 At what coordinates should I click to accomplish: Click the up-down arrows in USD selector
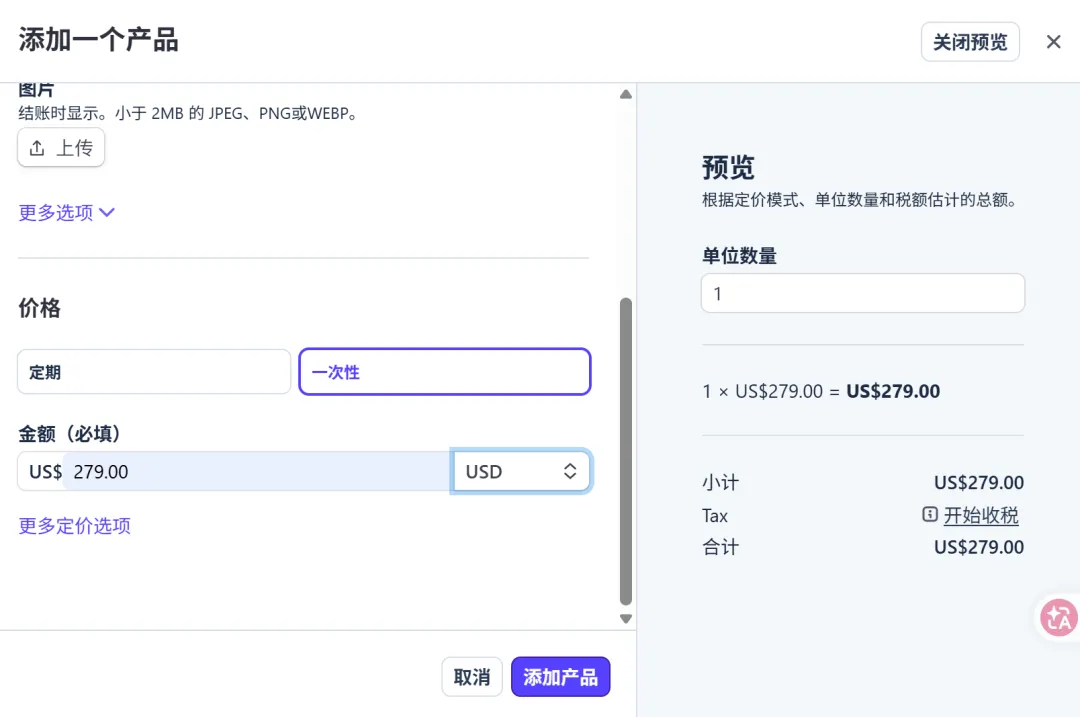pos(570,472)
